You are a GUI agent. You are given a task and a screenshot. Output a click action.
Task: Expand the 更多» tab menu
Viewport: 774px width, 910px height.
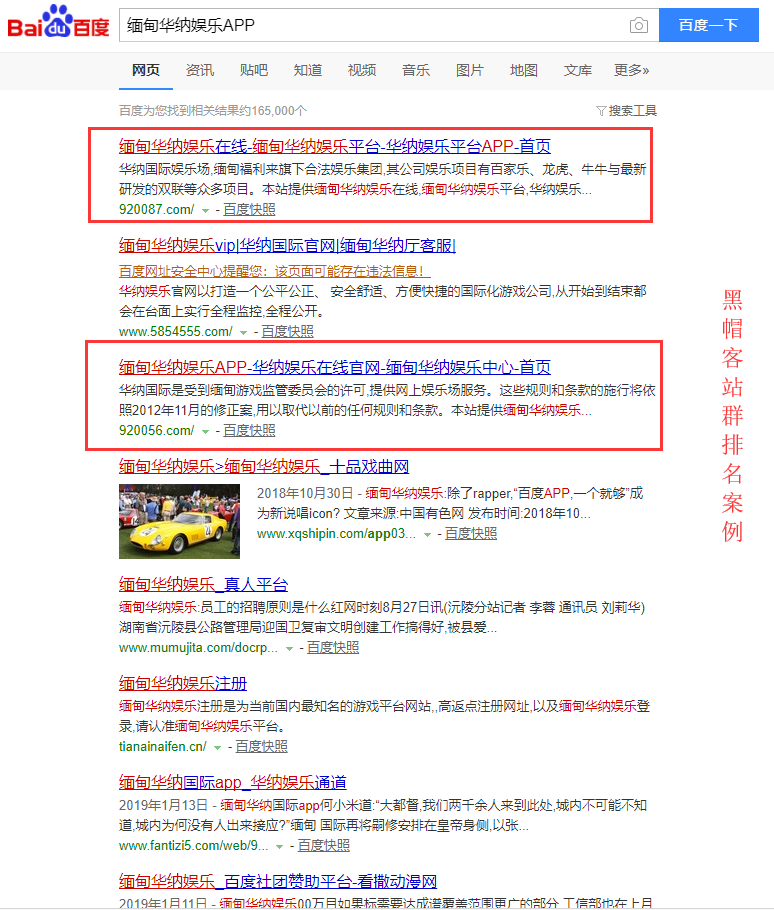pos(631,70)
